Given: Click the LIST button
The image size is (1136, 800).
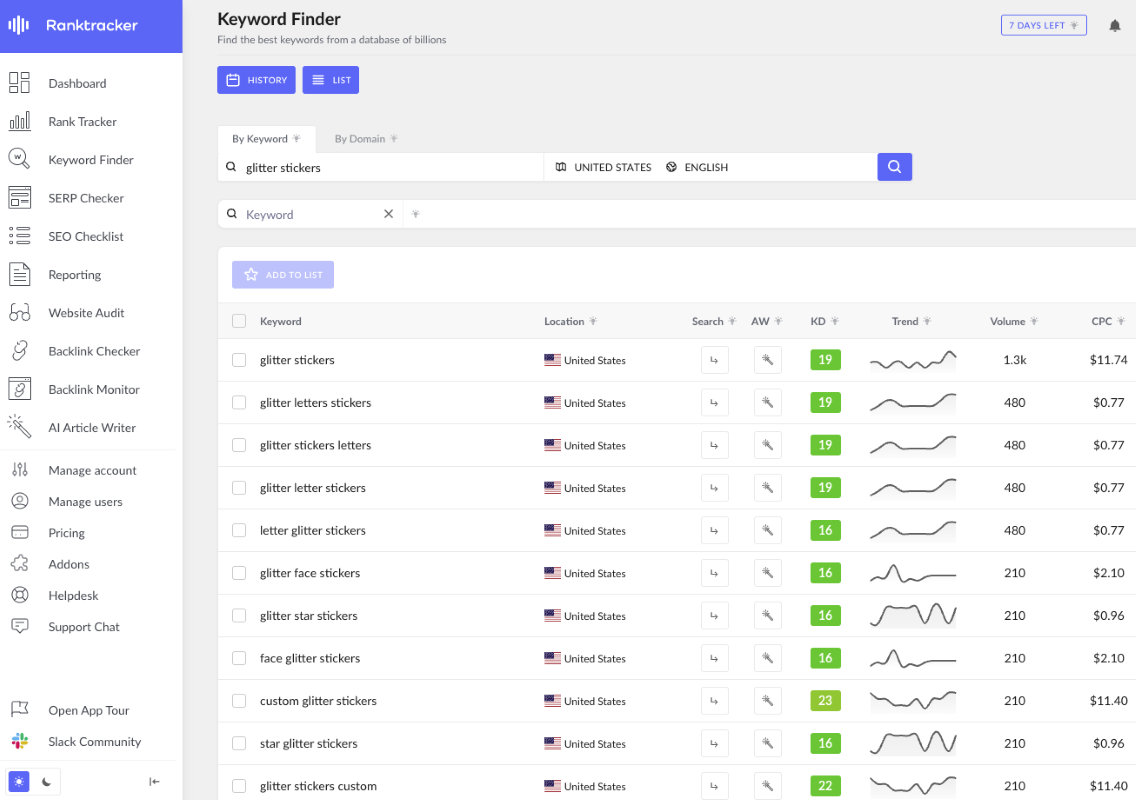Looking at the screenshot, I should 330,80.
